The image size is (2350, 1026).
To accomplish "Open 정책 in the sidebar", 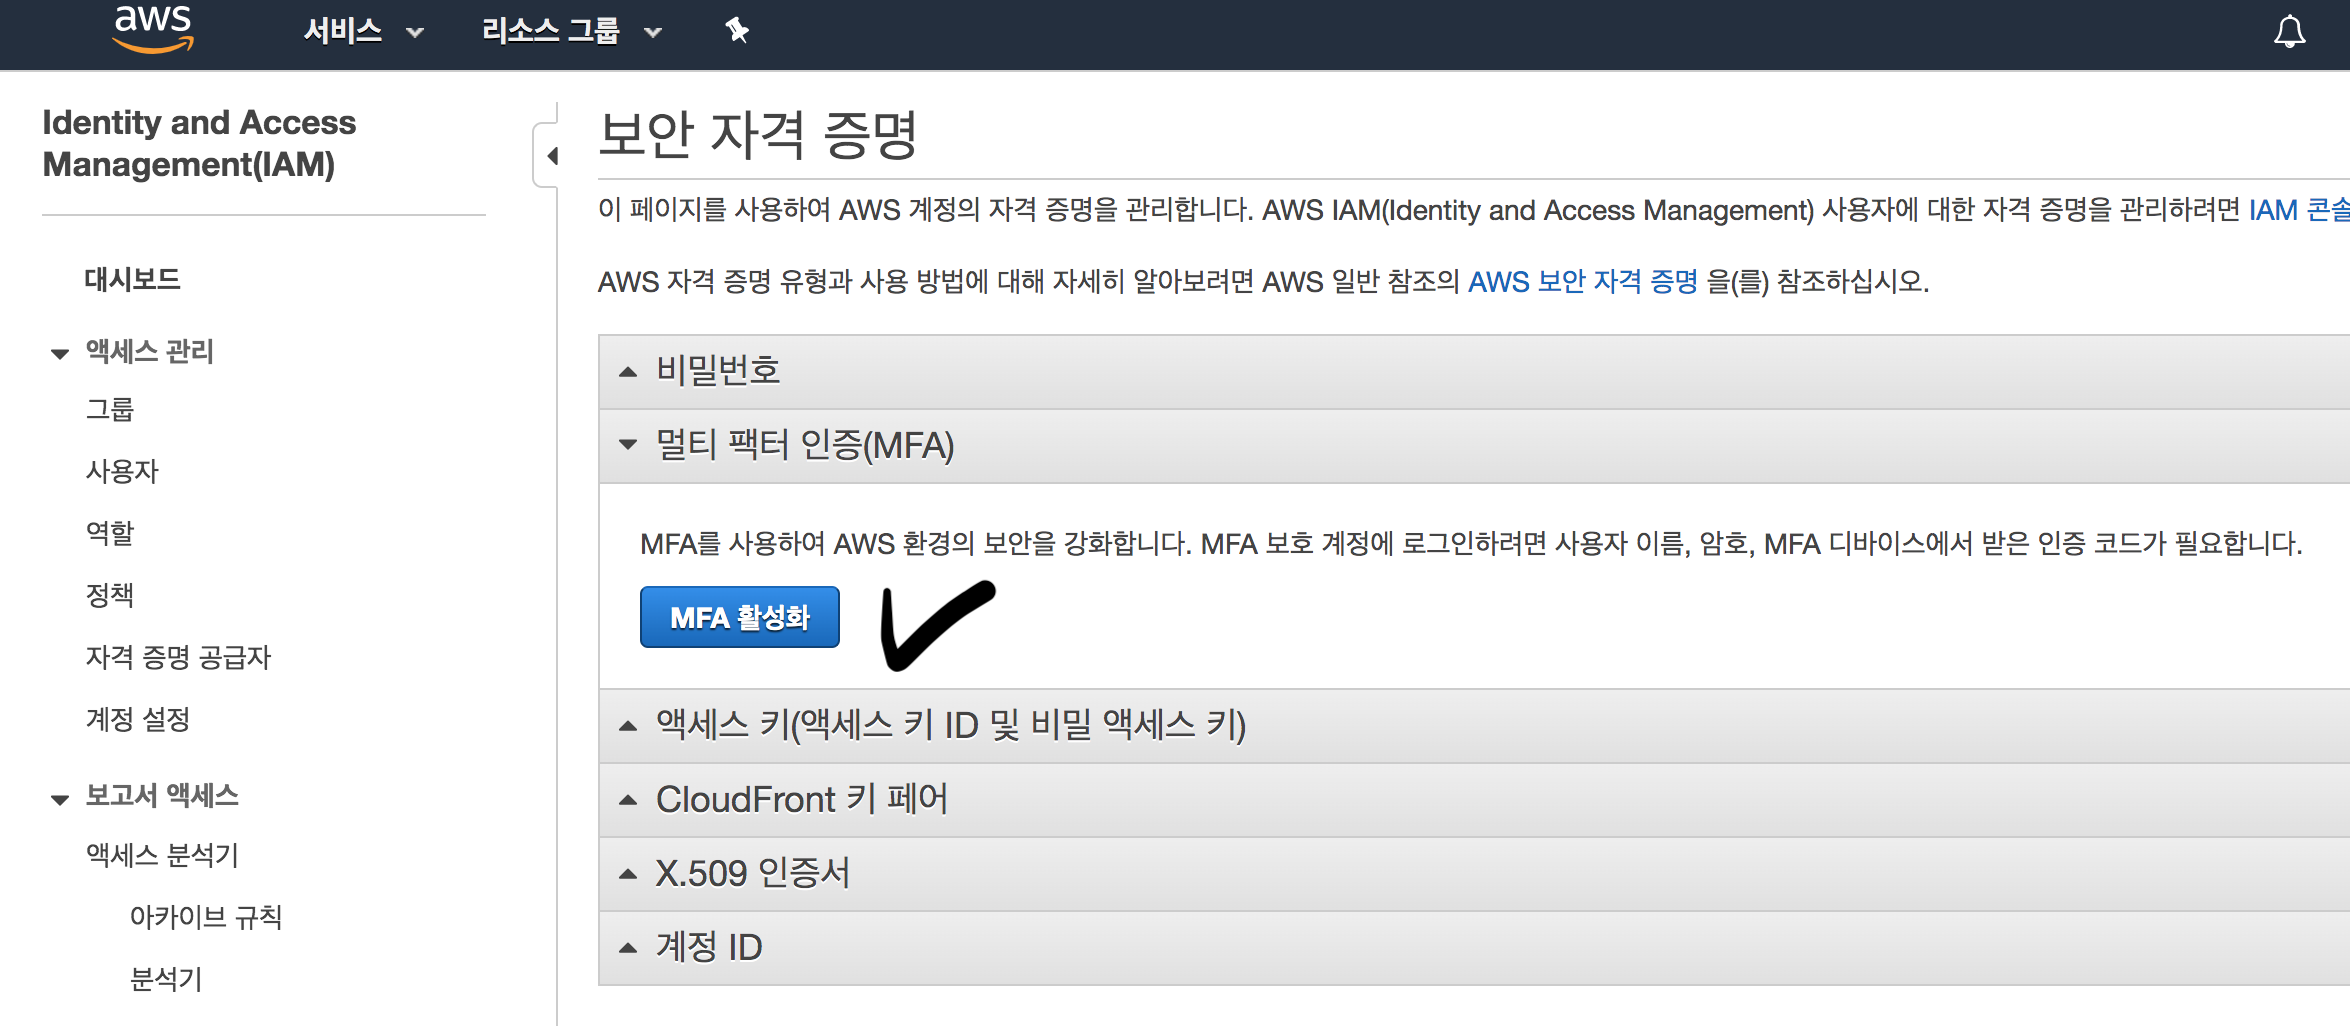I will (x=110, y=595).
